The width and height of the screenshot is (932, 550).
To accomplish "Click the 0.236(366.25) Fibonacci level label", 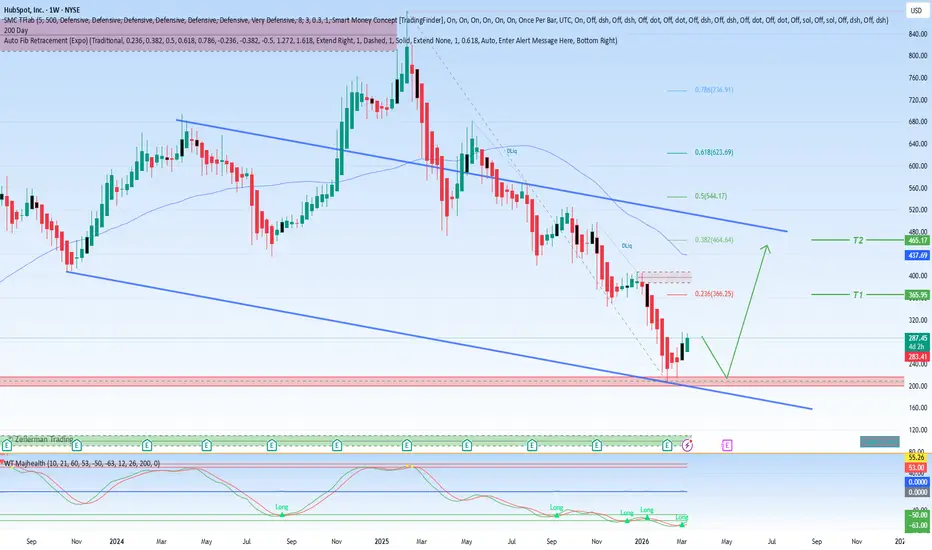I will point(714,294).
